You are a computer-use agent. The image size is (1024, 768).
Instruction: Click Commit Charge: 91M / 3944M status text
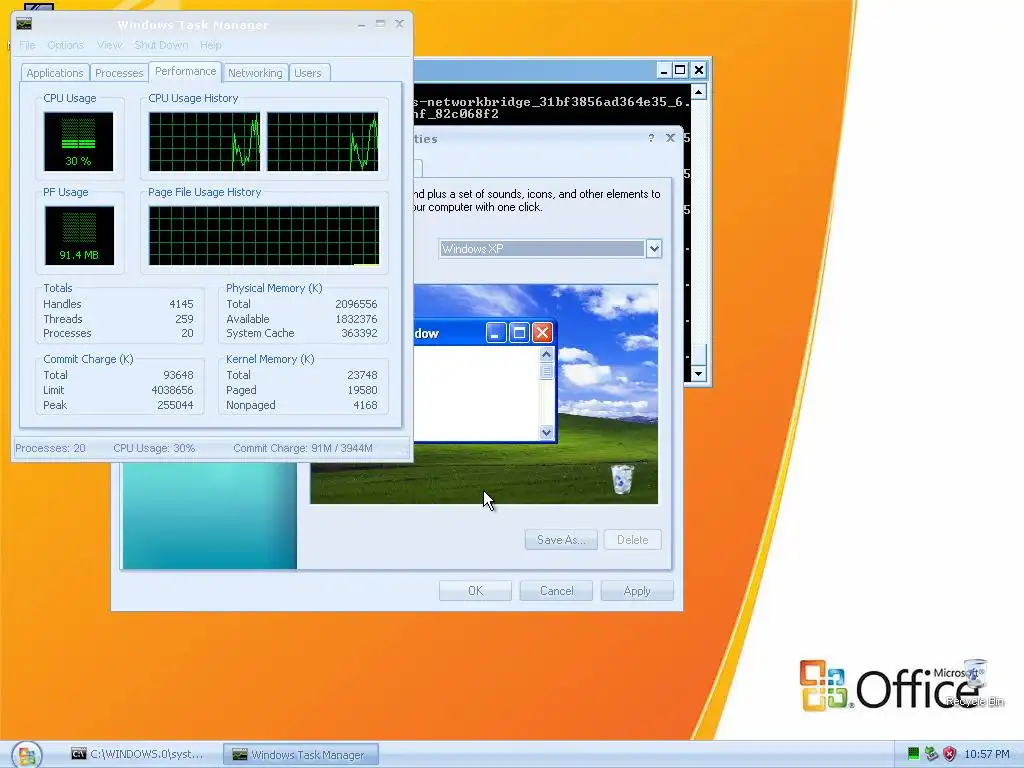point(303,449)
